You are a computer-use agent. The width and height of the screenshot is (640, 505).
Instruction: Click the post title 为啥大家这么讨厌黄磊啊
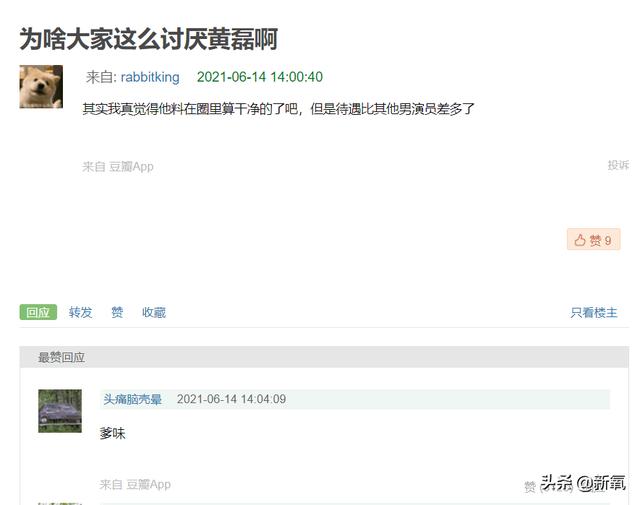149,39
